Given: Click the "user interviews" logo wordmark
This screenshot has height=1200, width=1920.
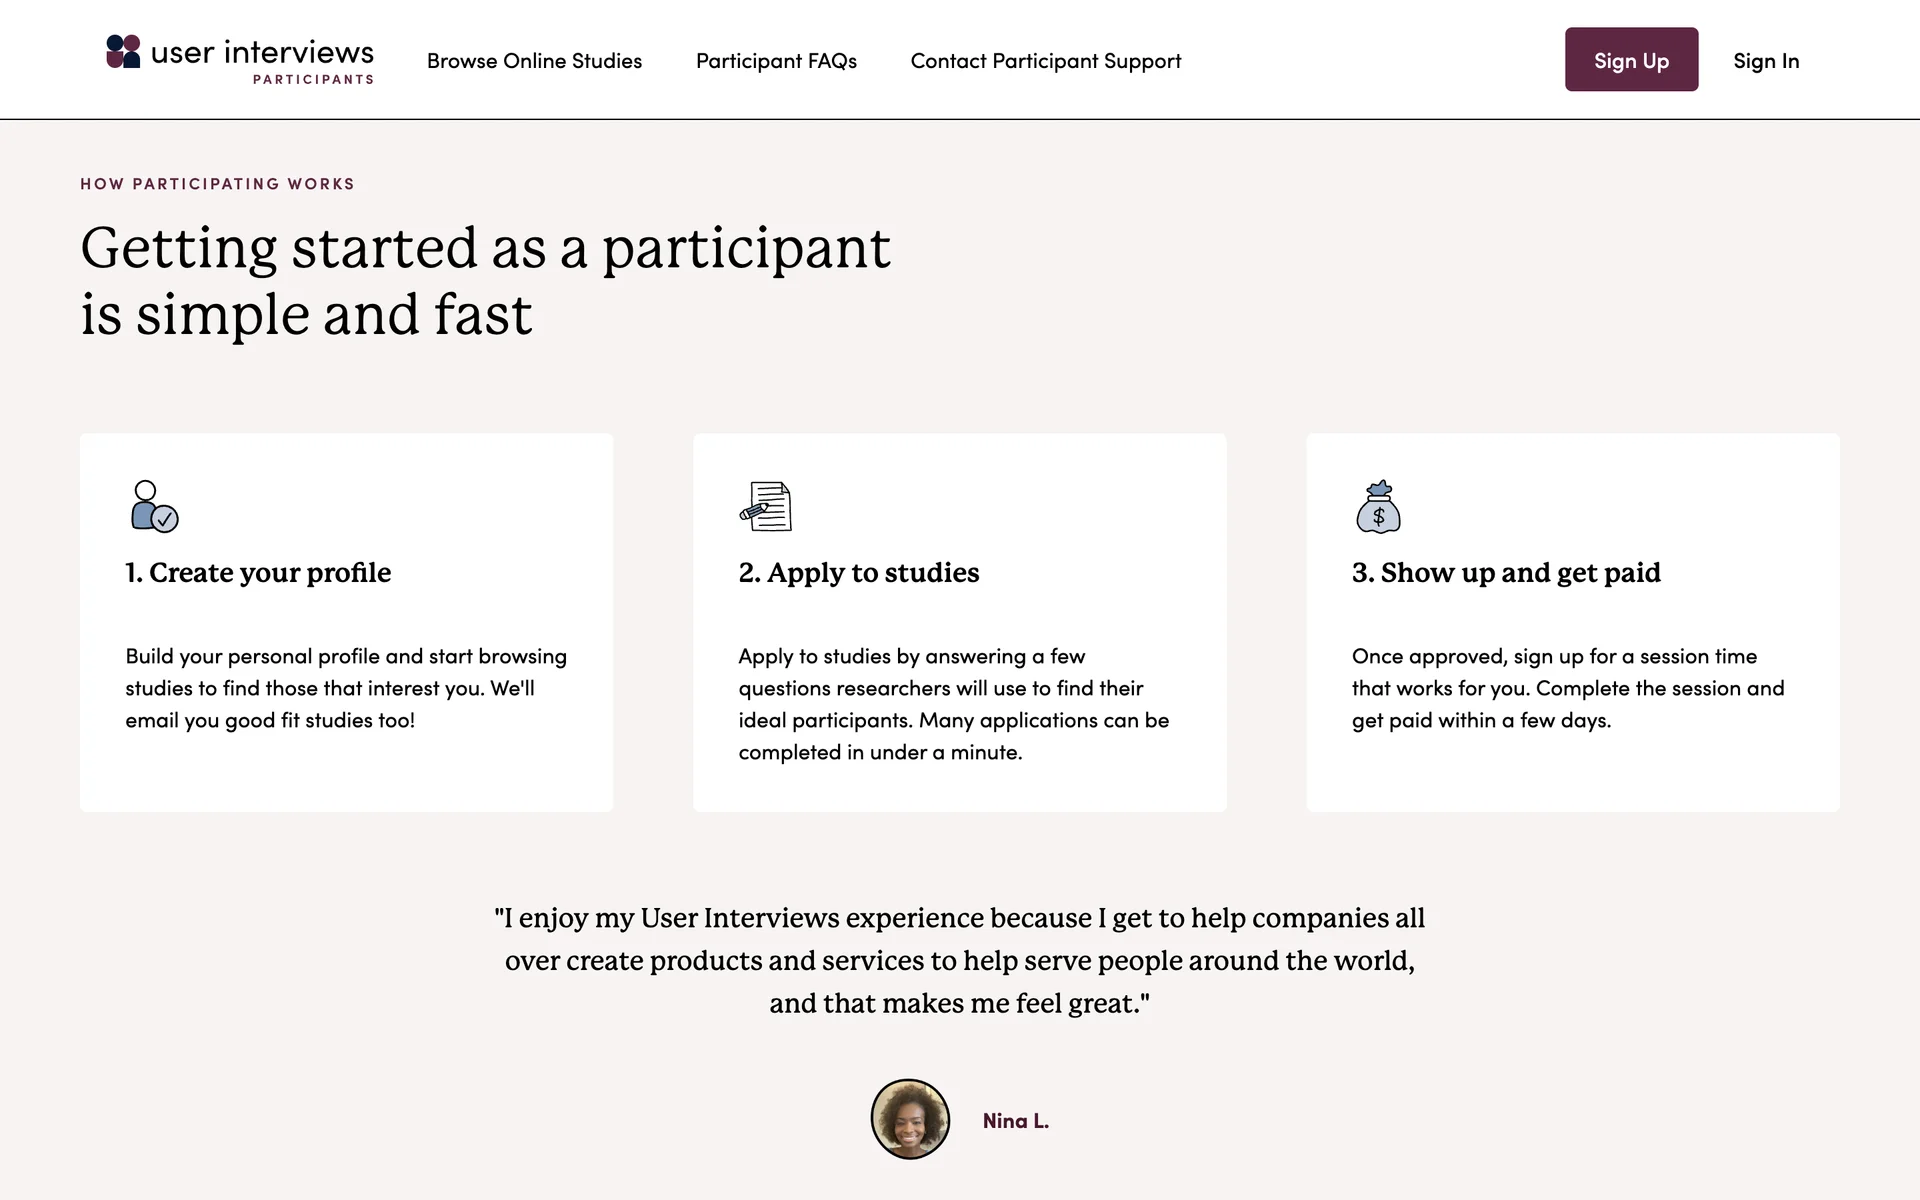Looking at the screenshot, I should click(x=262, y=53).
